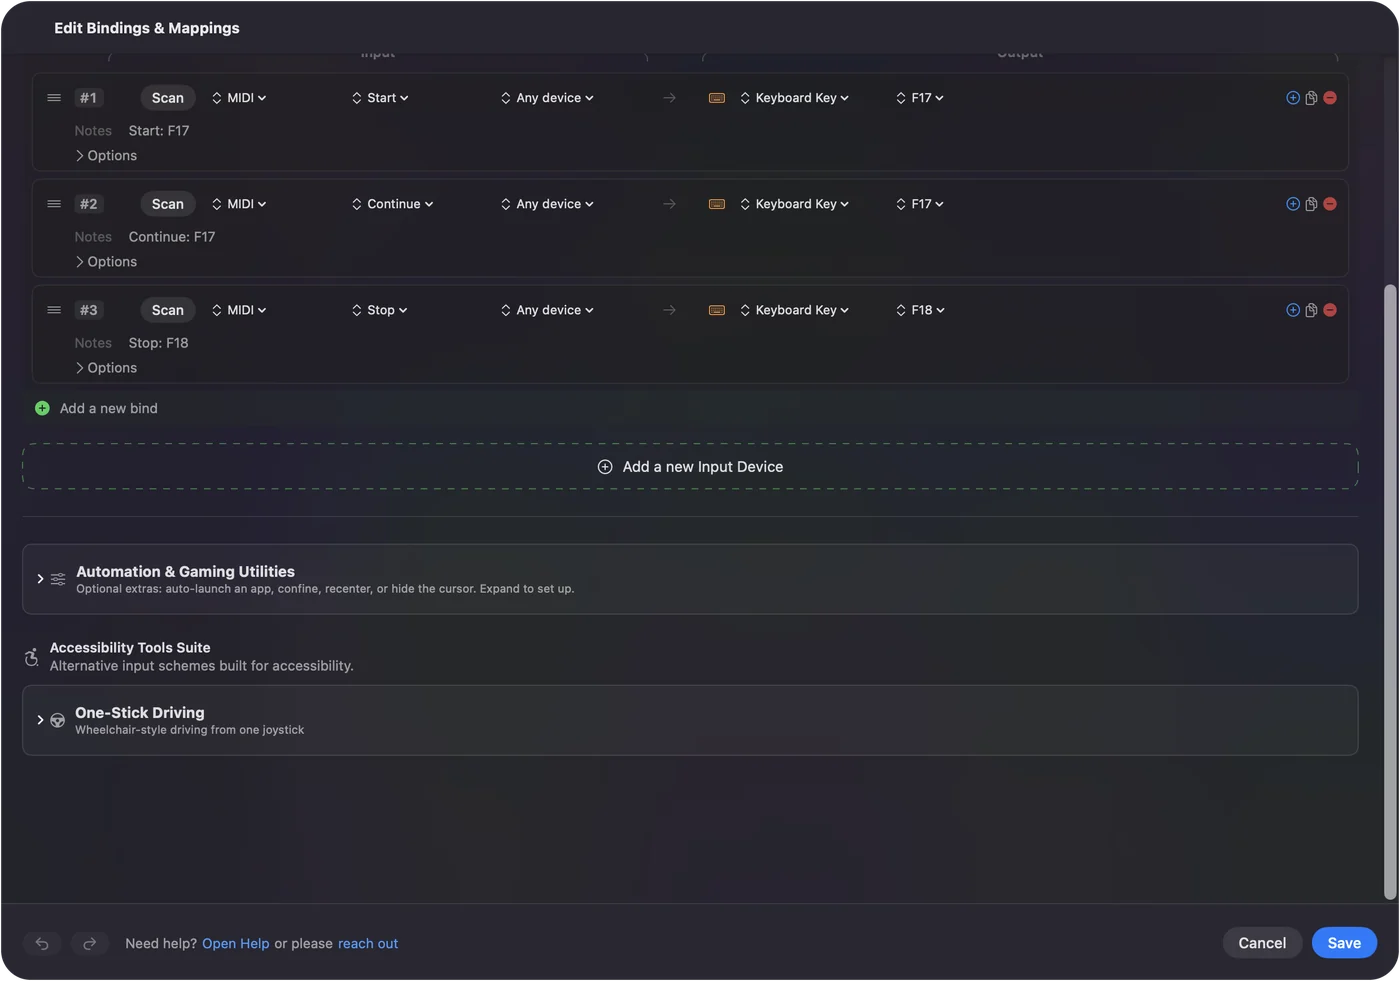Expand Options under binding #2
The image size is (1400, 981).
[106, 262]
